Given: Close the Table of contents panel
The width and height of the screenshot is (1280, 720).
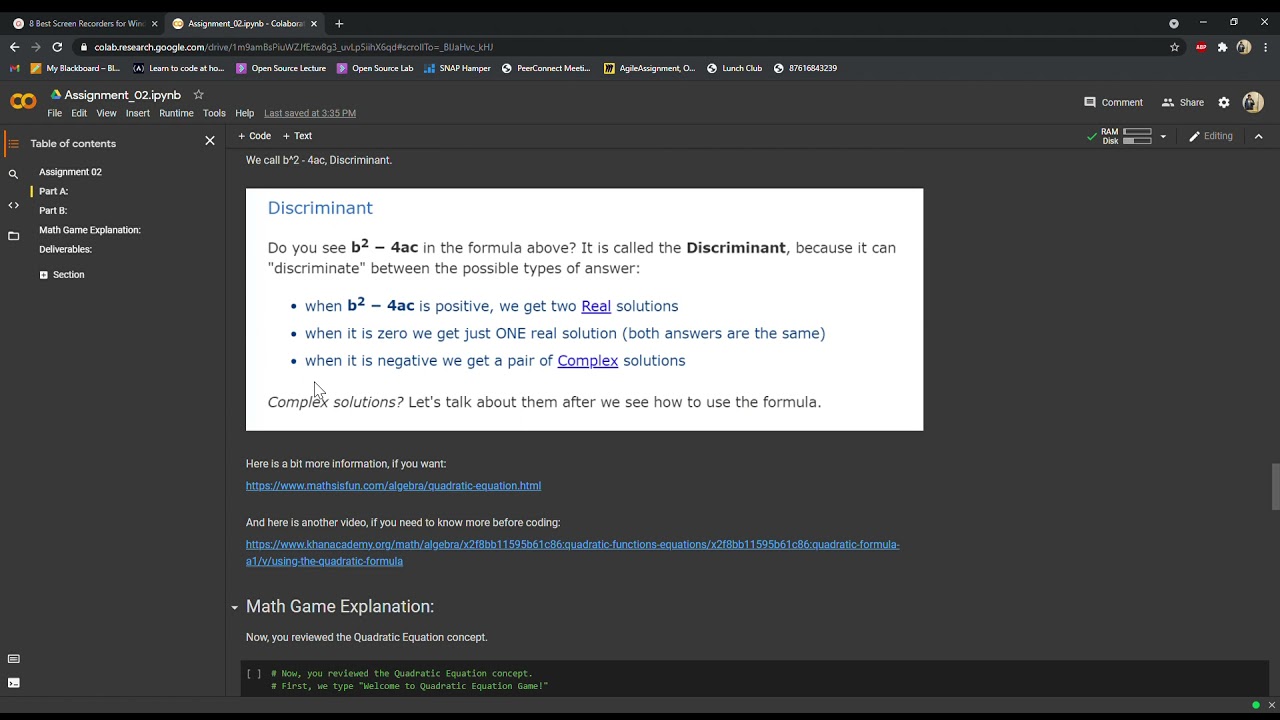Looking at the screenshot, I should click(210, 141).
